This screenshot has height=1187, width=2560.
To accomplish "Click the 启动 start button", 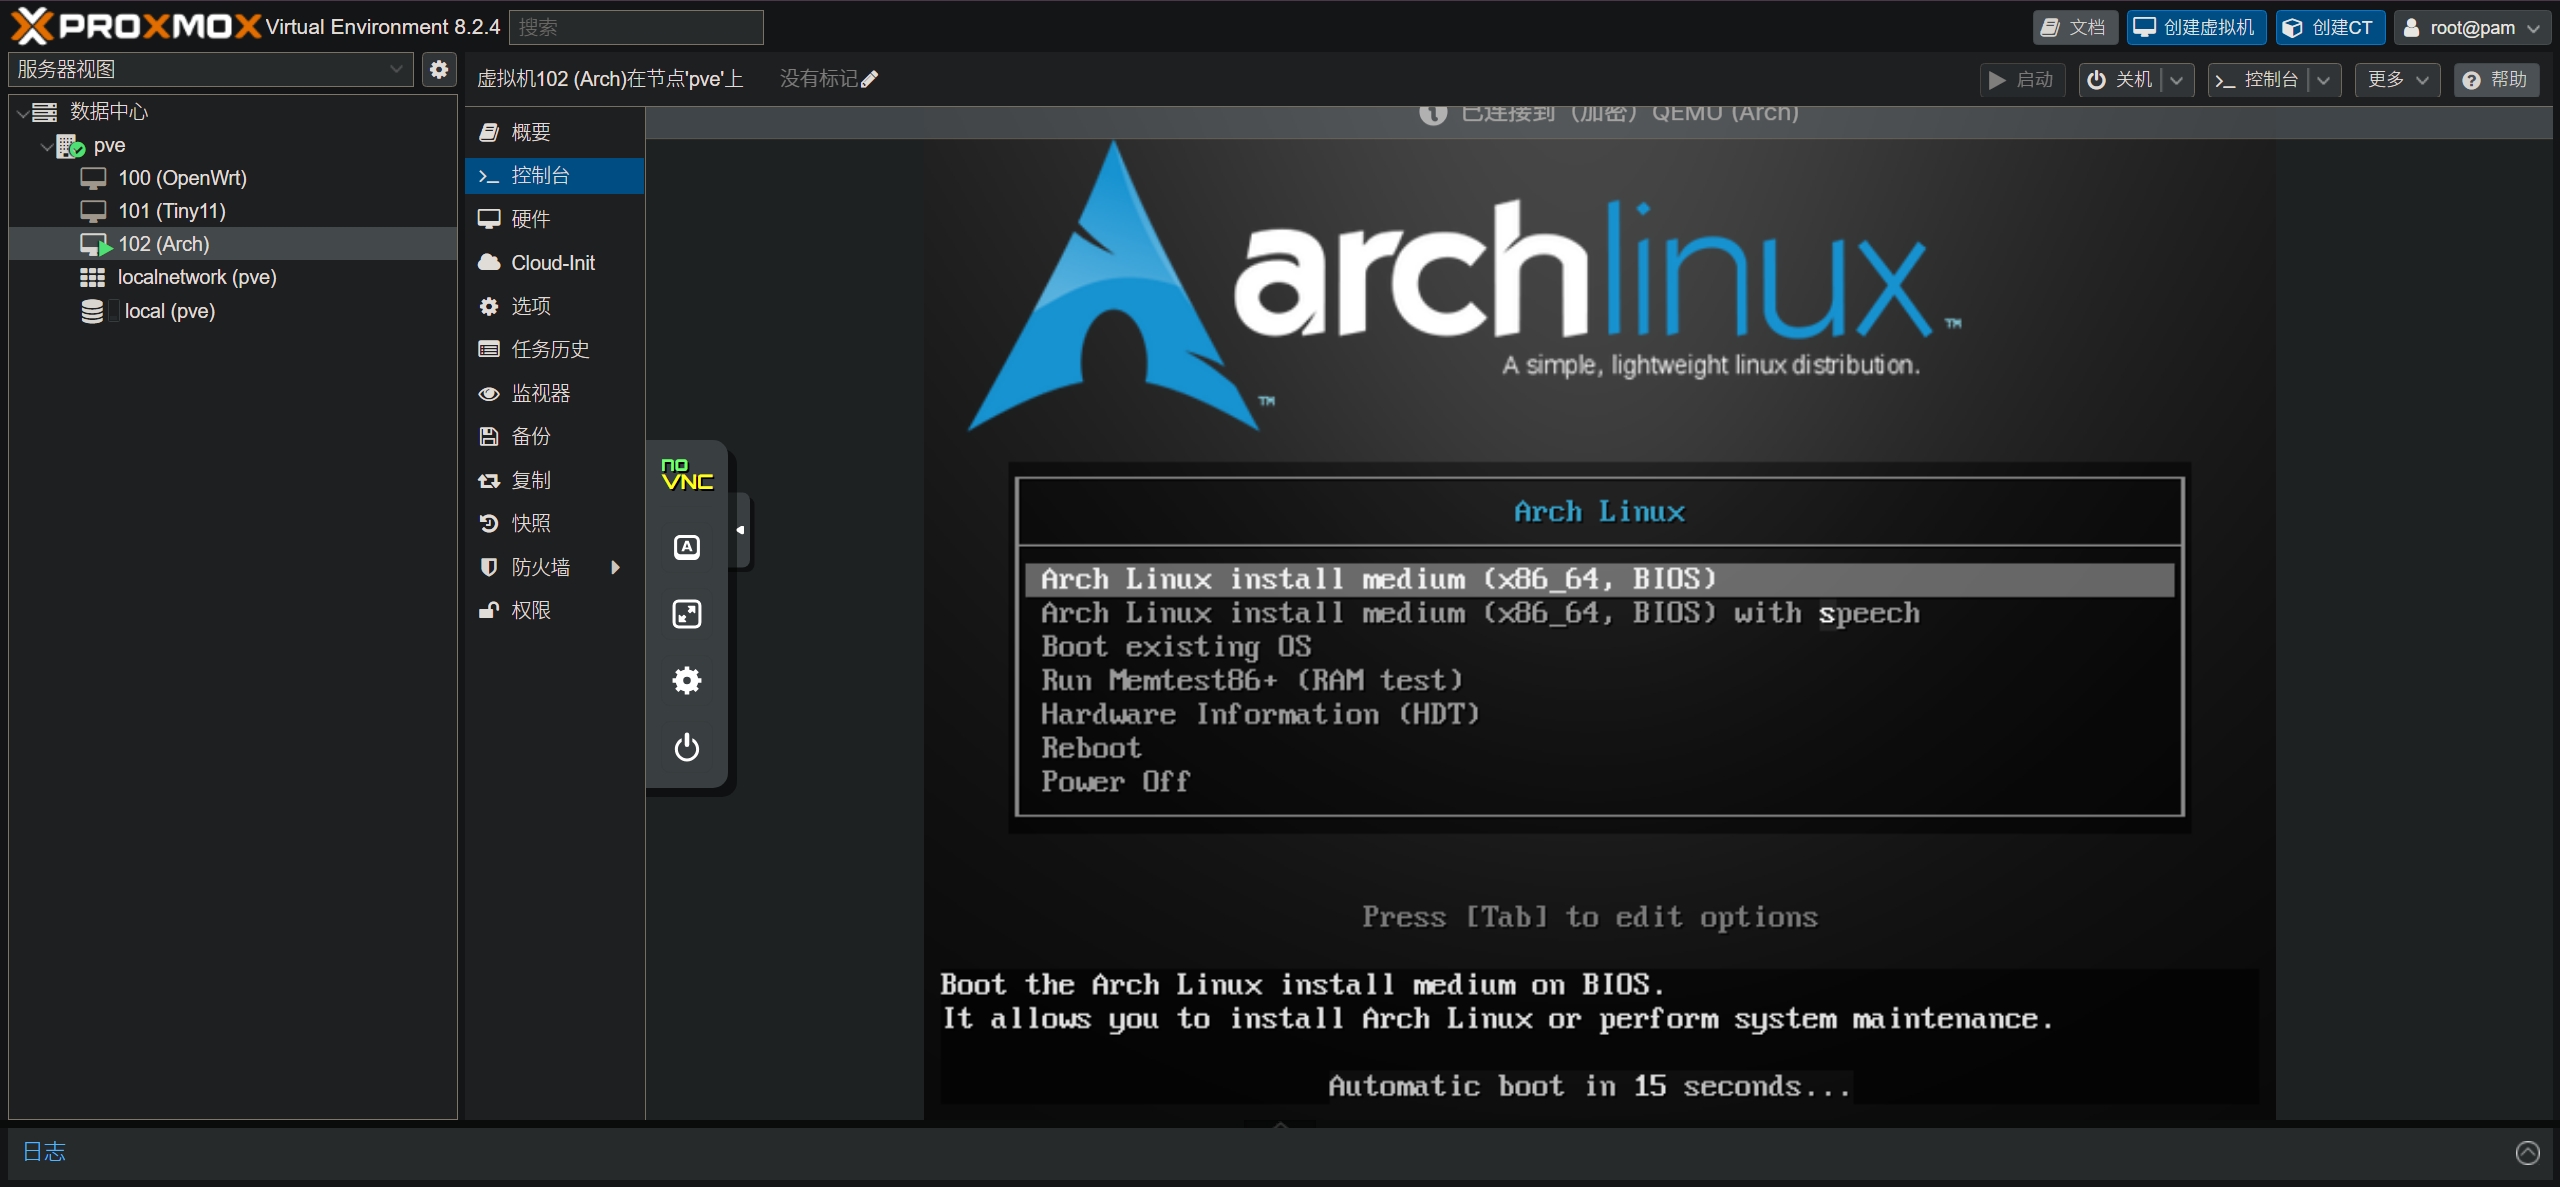I will tap(2022, 80).
